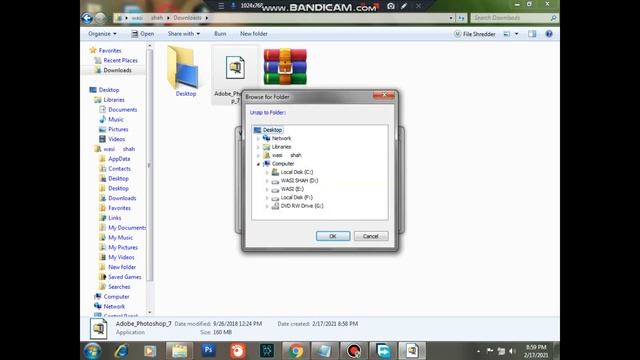Create a New folder from toolbar
Viewport: 640px width, 360px height.
[x=253, y=33]
